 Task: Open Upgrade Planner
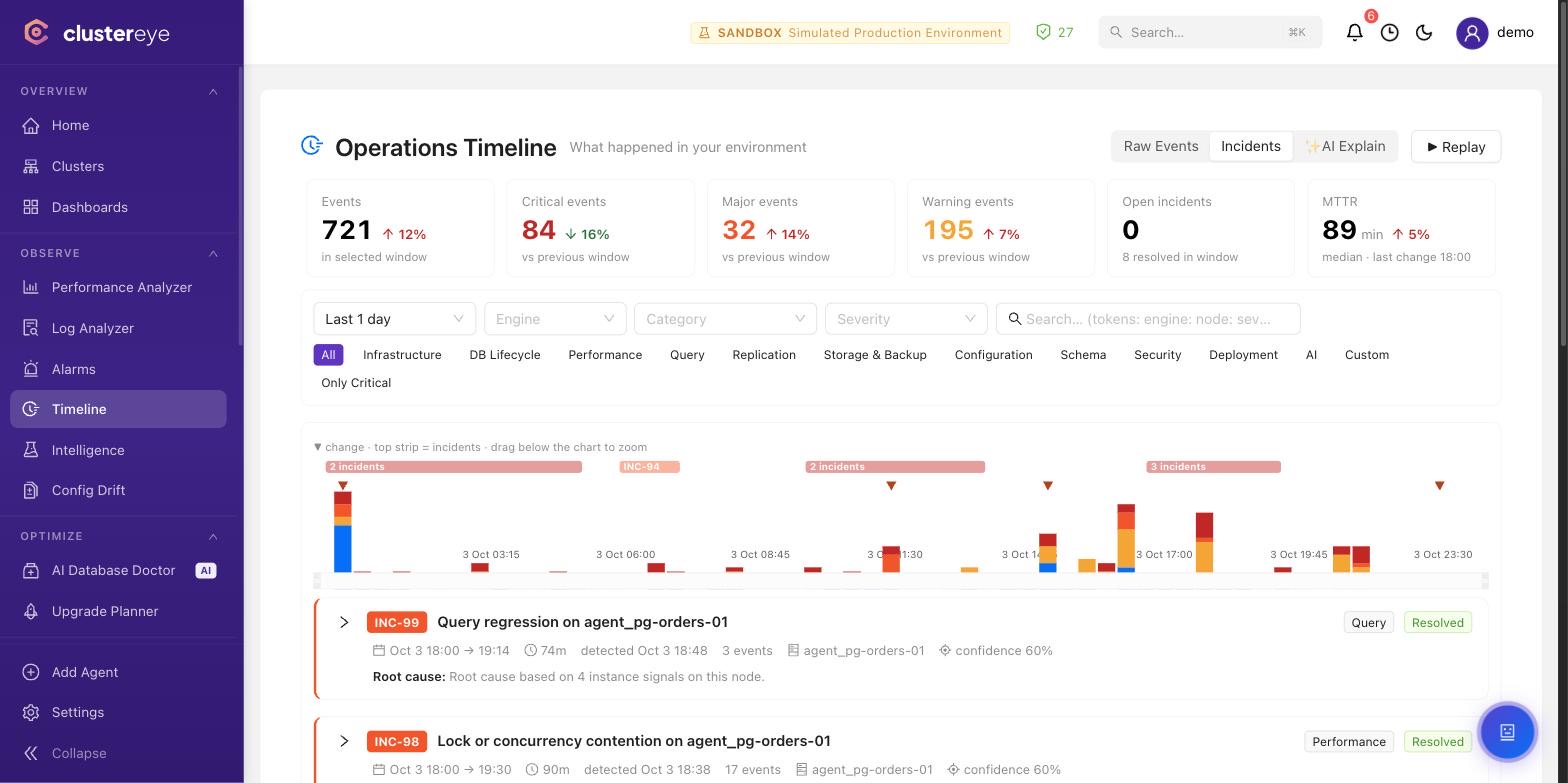pyautogui.click(x=118, y=611)
